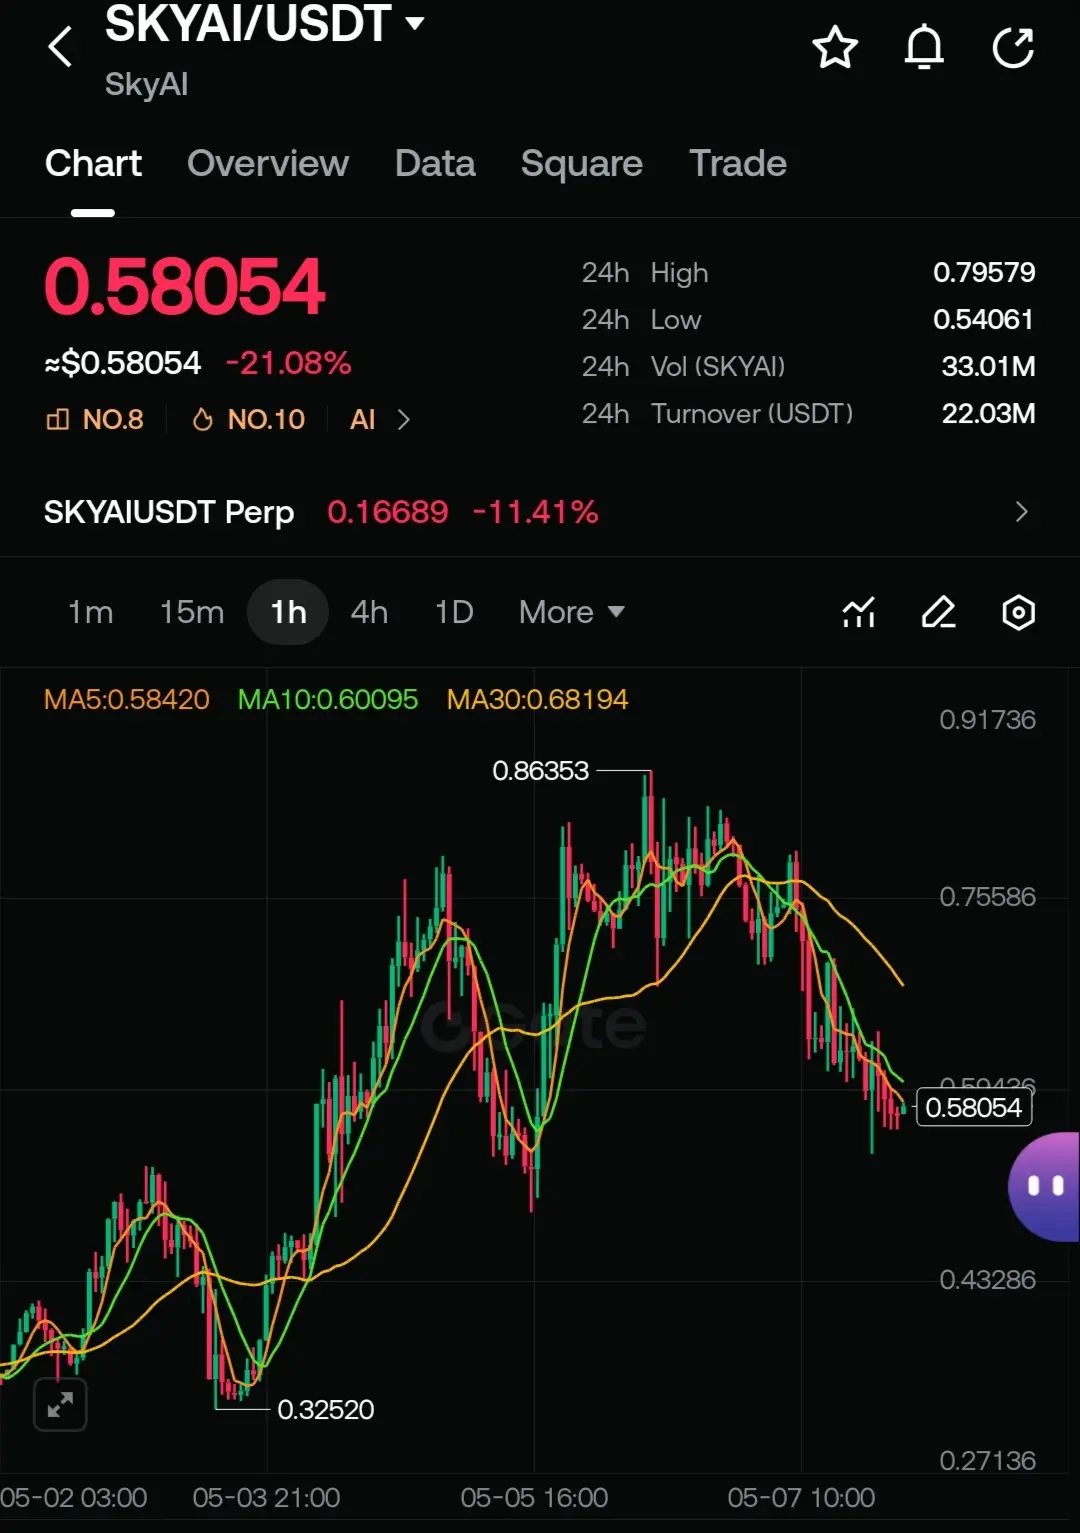Viewport: 1080px width, 1533px height.
Task: Tap the current price tag 0.58054 on axis
Action: tap(974, 1107)
